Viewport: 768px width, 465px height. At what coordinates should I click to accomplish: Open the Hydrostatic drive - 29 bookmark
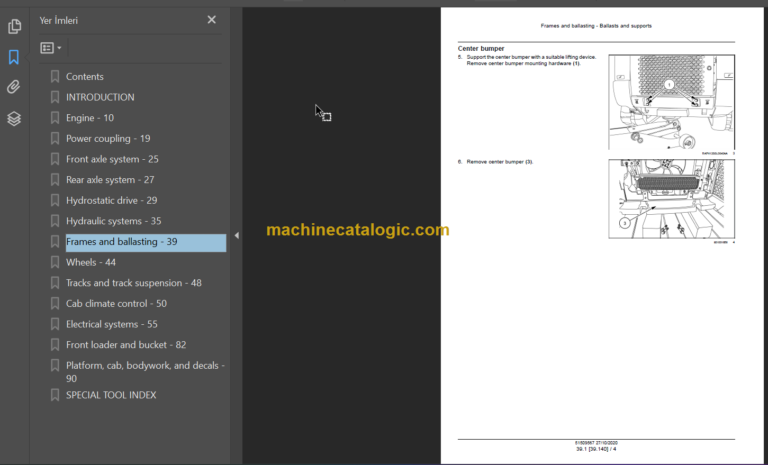[x=111, y=200]
